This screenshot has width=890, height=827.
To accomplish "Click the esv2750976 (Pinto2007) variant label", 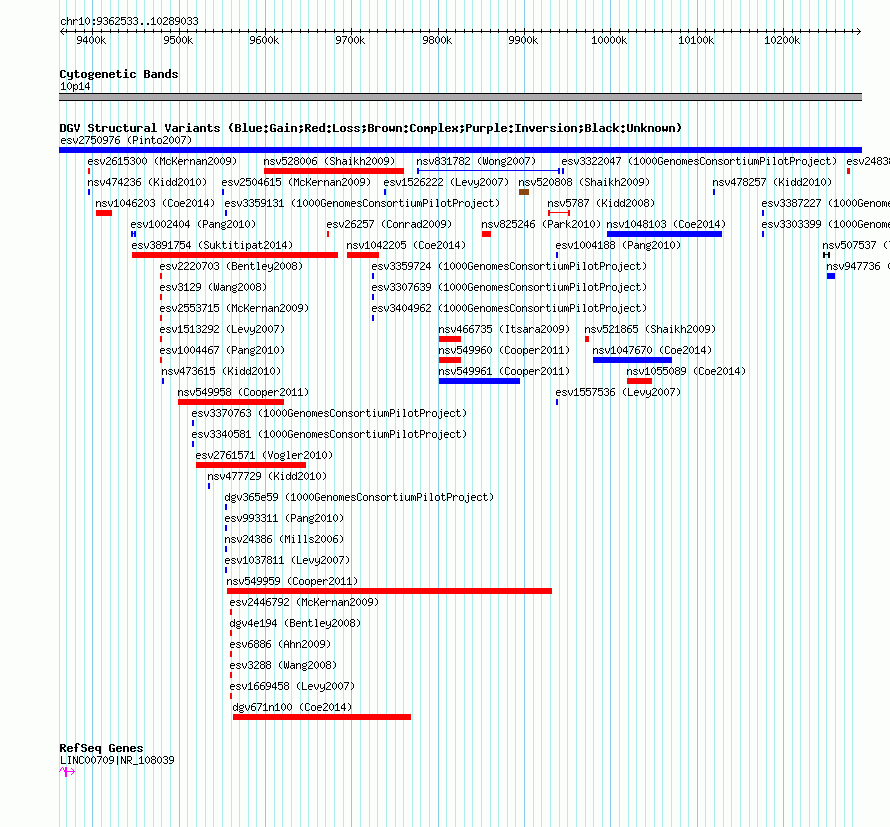I will 126,140.
